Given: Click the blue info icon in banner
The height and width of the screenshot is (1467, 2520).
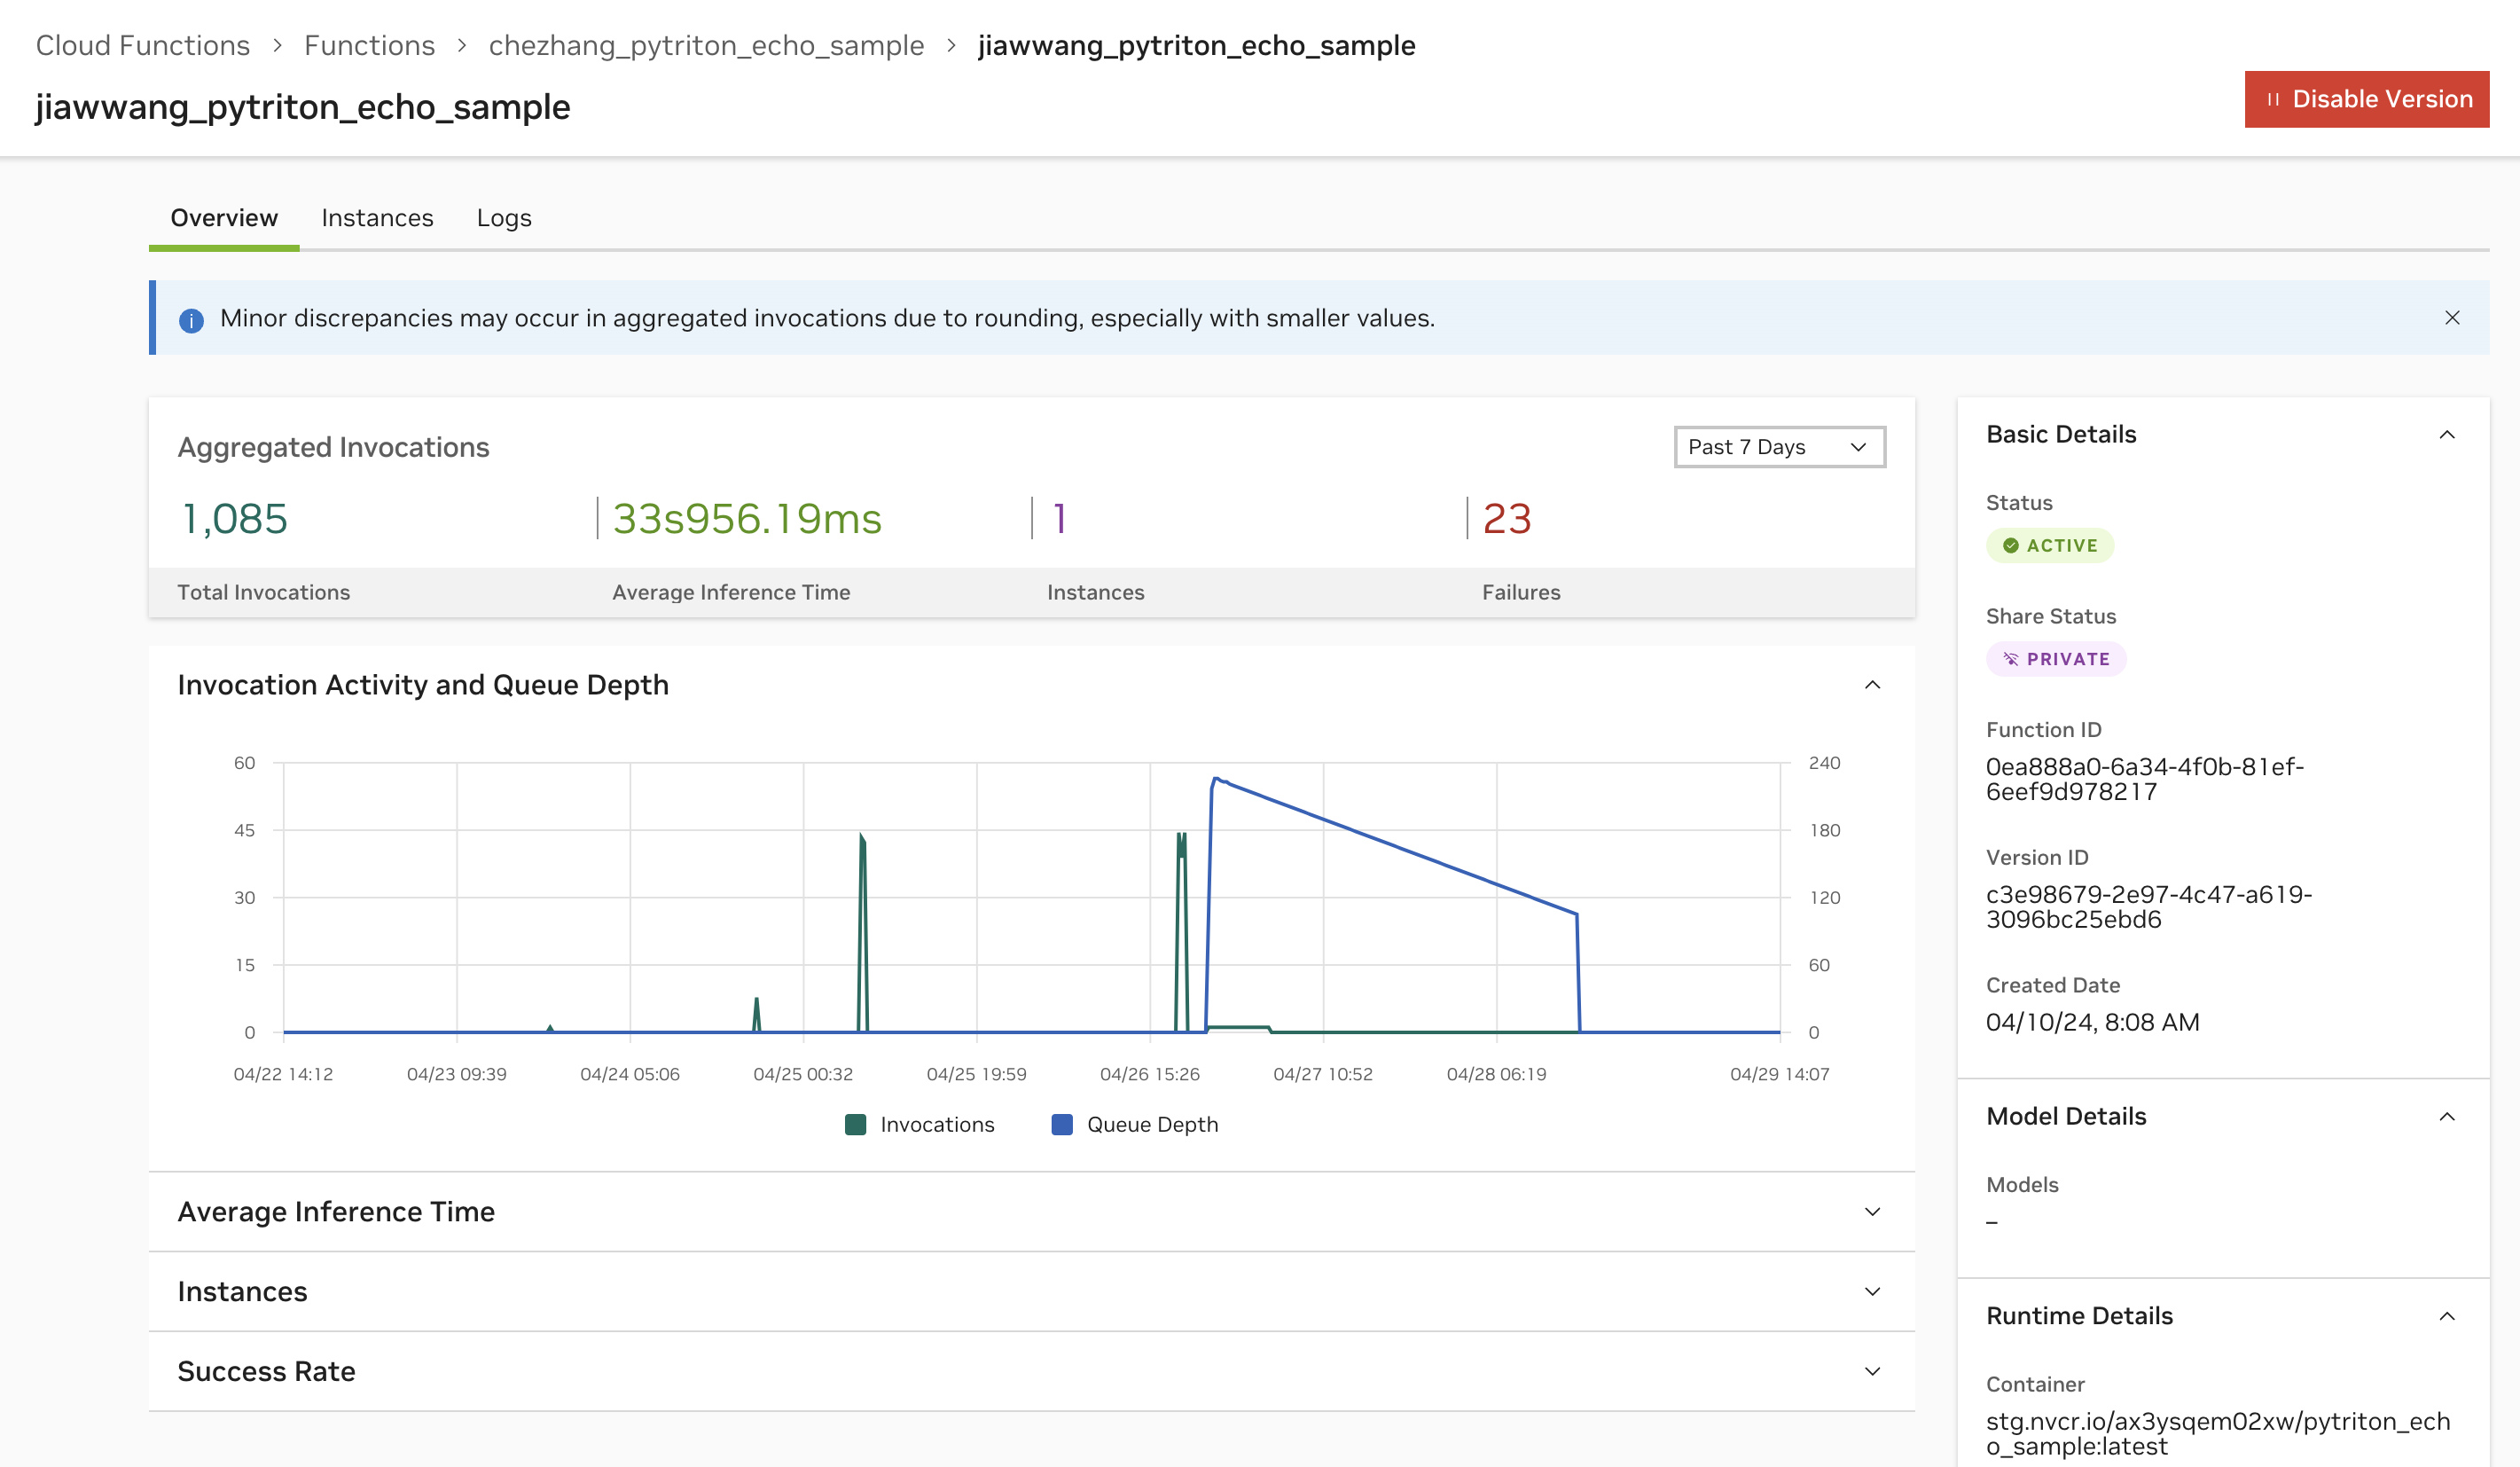Looking at the screenshot, I should point(191,320).
